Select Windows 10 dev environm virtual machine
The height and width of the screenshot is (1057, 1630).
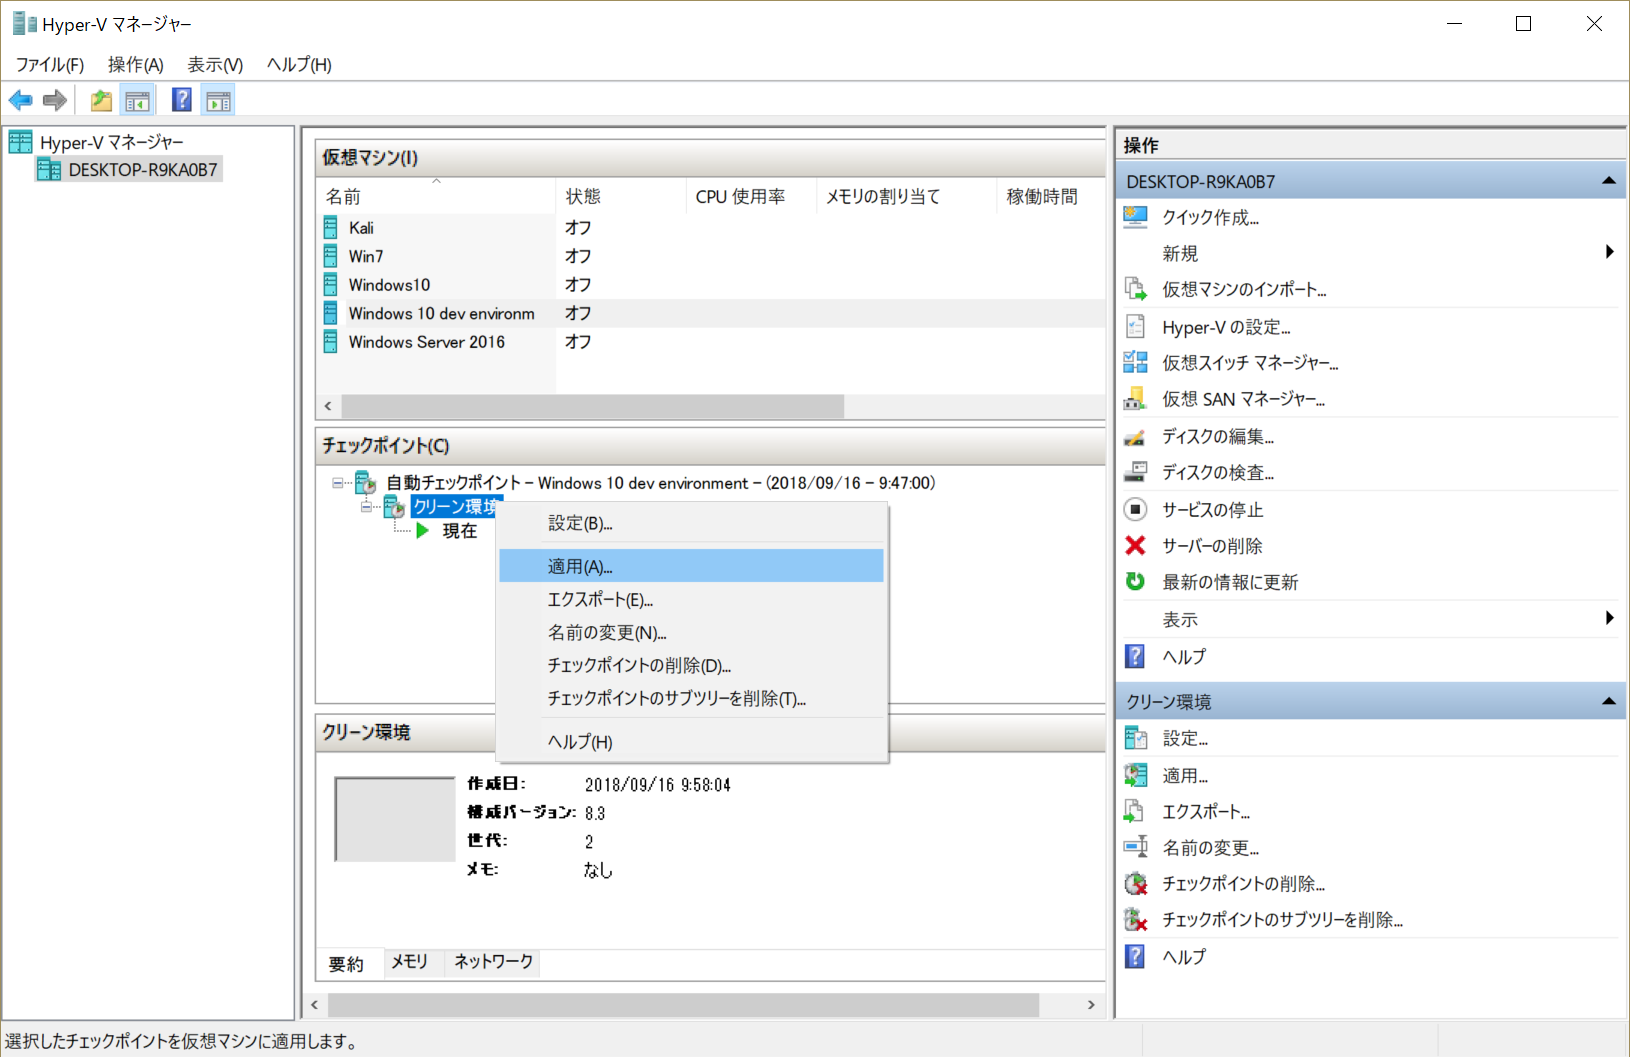(x=442, y=314)
